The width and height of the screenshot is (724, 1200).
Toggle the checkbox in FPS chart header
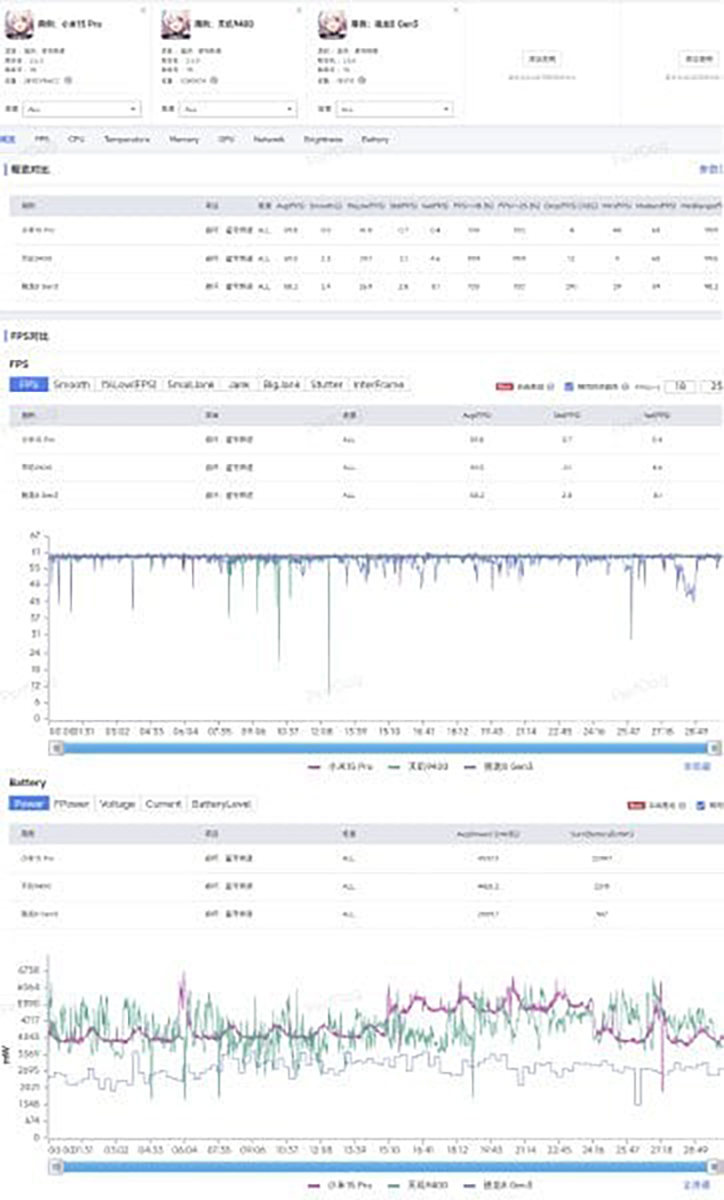coord(569,386)
